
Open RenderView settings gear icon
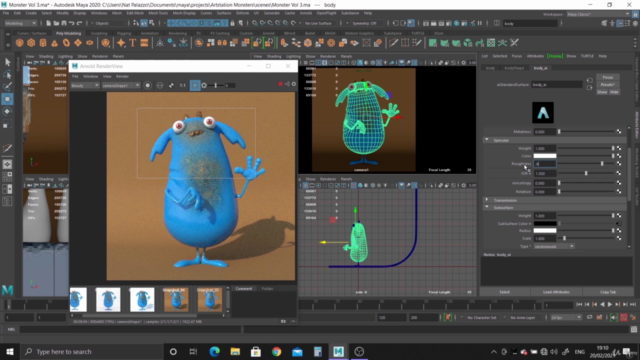[x=293, y=84]
